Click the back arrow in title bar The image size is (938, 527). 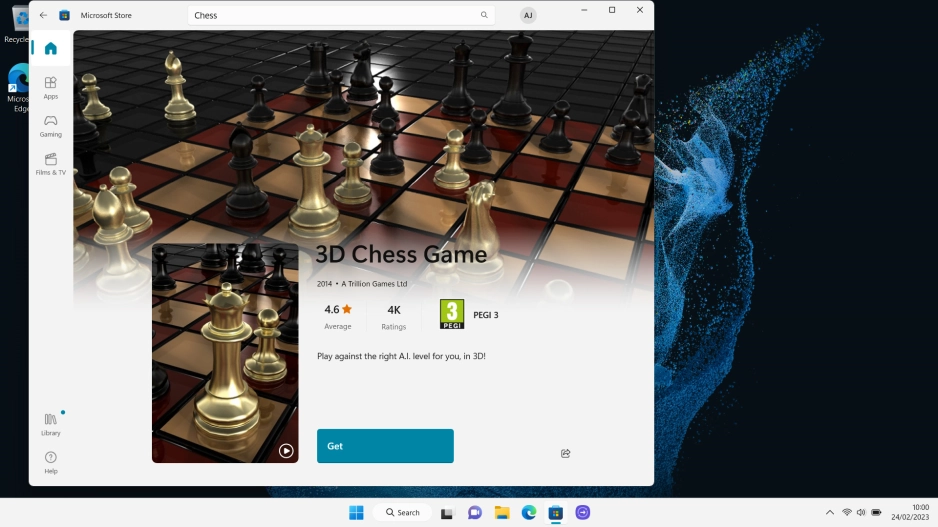tap(43, 16)
